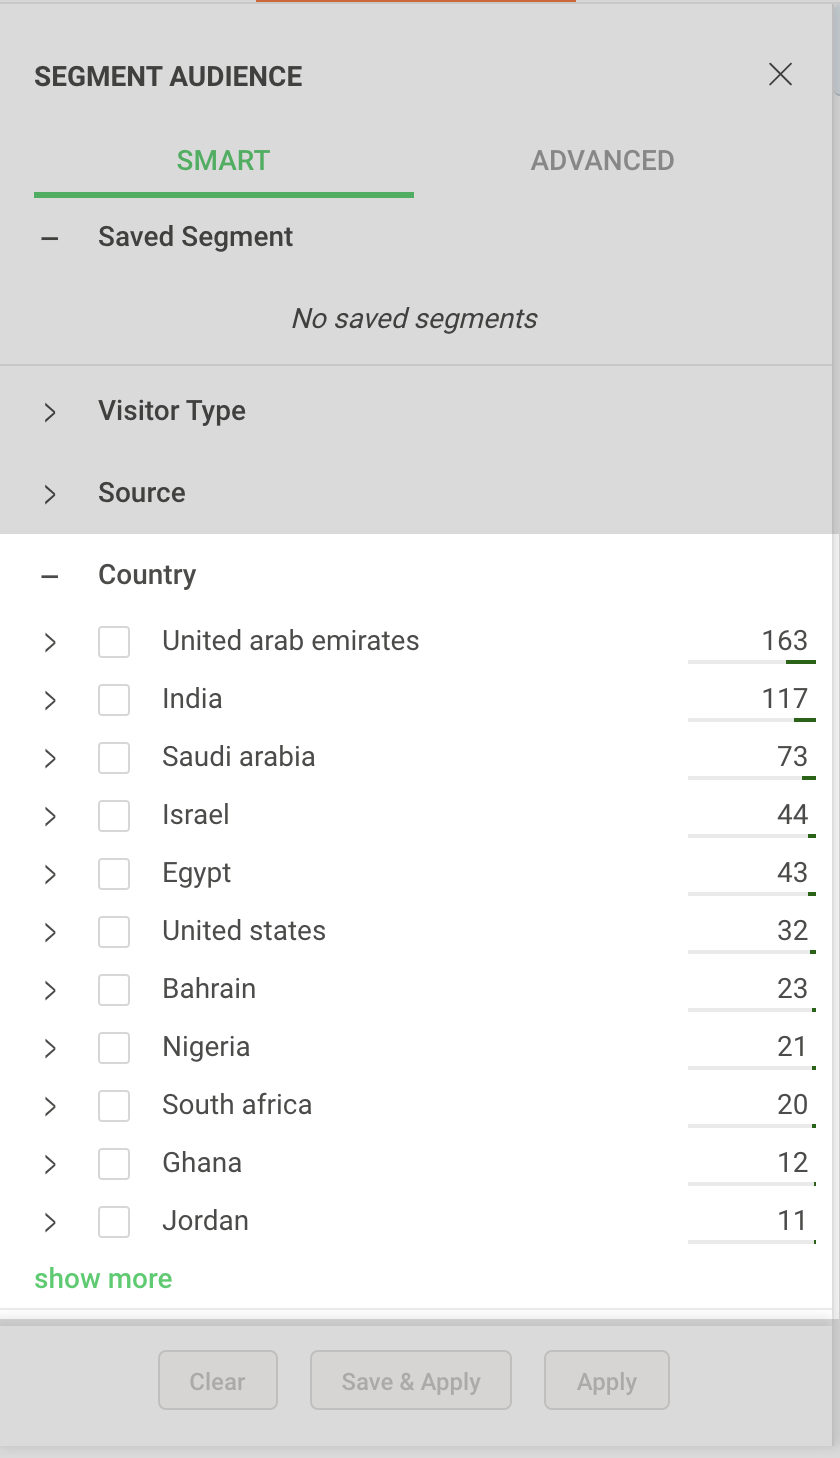
Task: Check the United arab emirates checkbox
Action: (x=114, y=642)
